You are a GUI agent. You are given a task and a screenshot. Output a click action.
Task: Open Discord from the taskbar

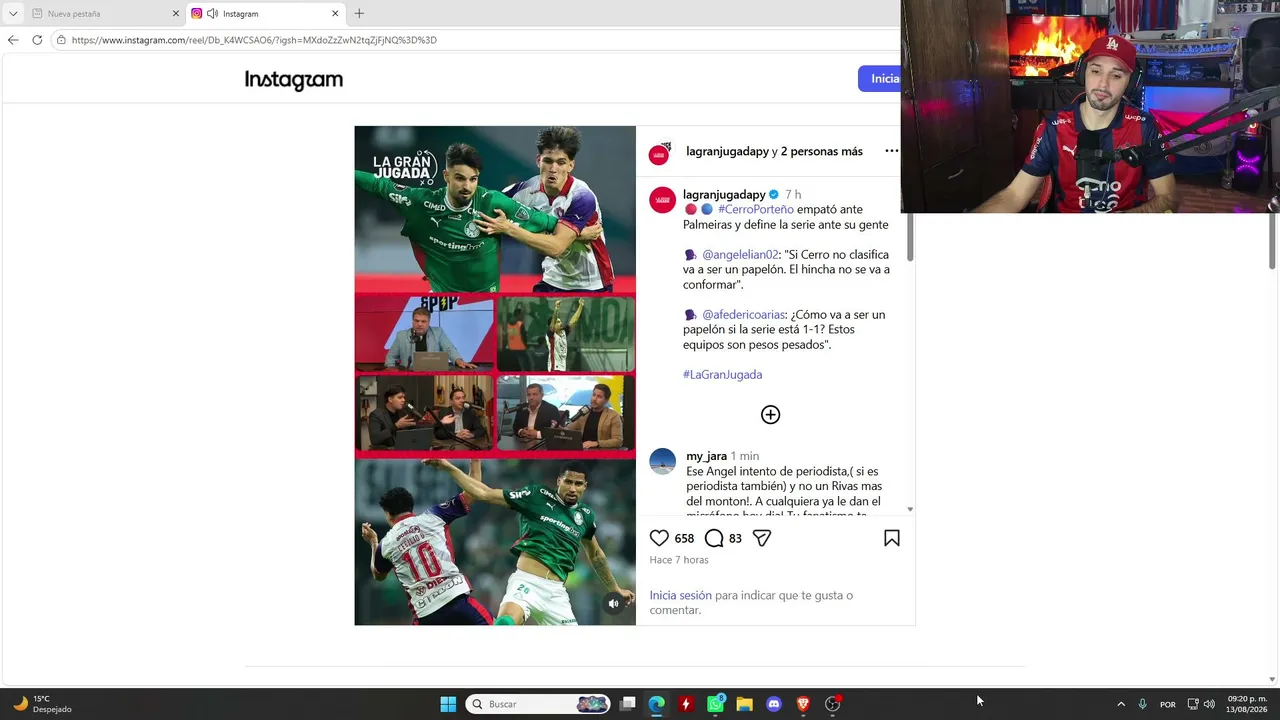(x=773, y=704)
